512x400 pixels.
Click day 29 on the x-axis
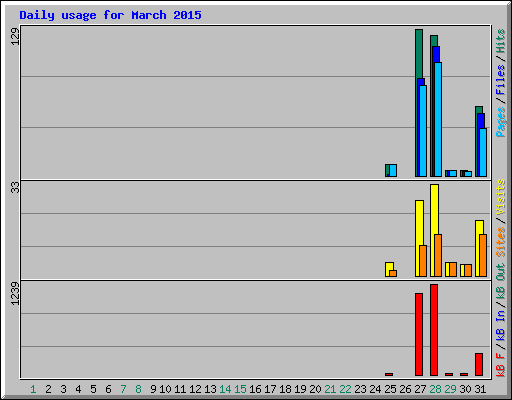[x=450, y=389]
